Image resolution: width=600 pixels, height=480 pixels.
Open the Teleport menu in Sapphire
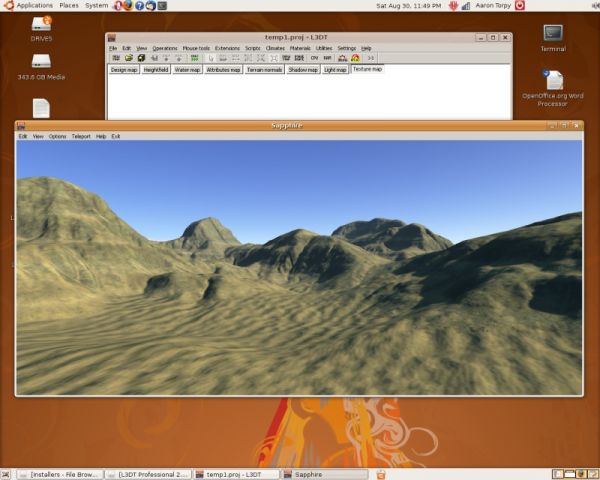[x=81, y=136]
